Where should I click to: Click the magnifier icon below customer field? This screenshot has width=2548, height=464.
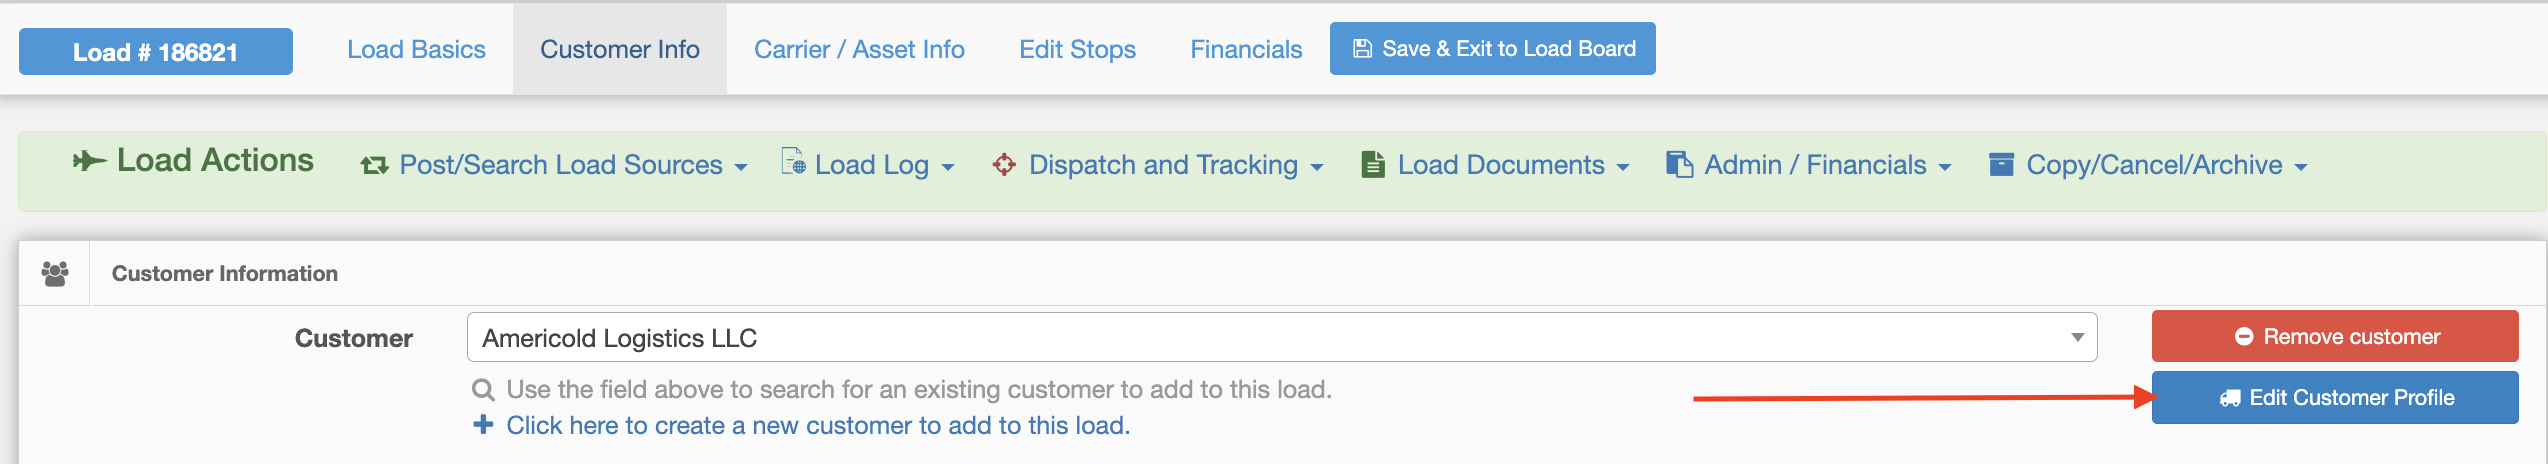(x=484, y=390)
